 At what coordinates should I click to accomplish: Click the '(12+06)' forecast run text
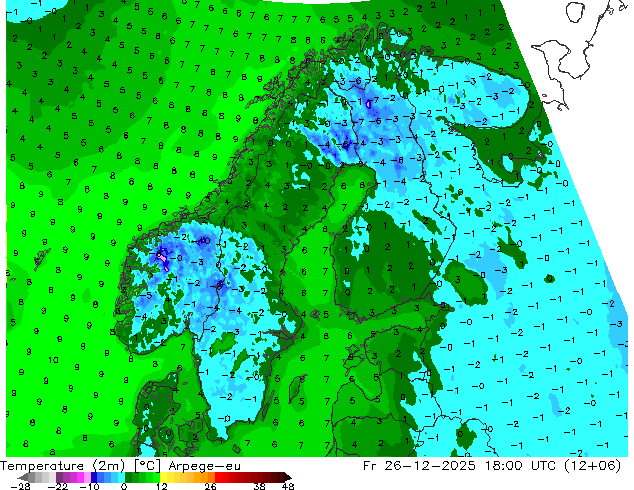(594, 466)
